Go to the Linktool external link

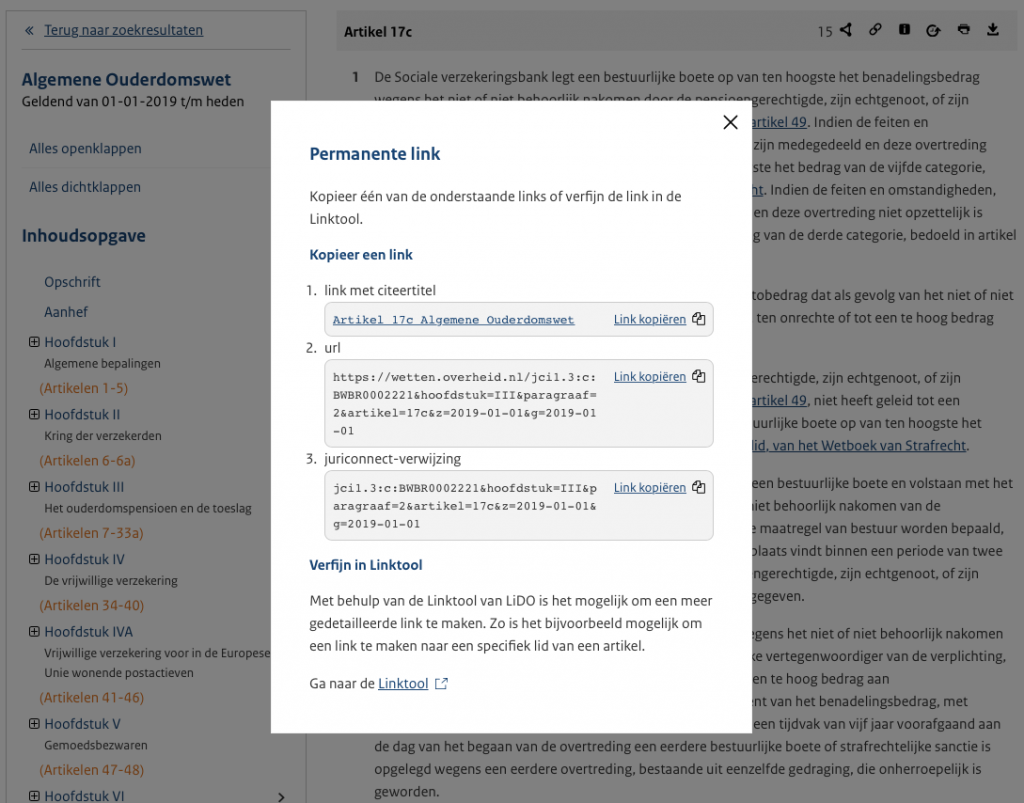[404, 684]
